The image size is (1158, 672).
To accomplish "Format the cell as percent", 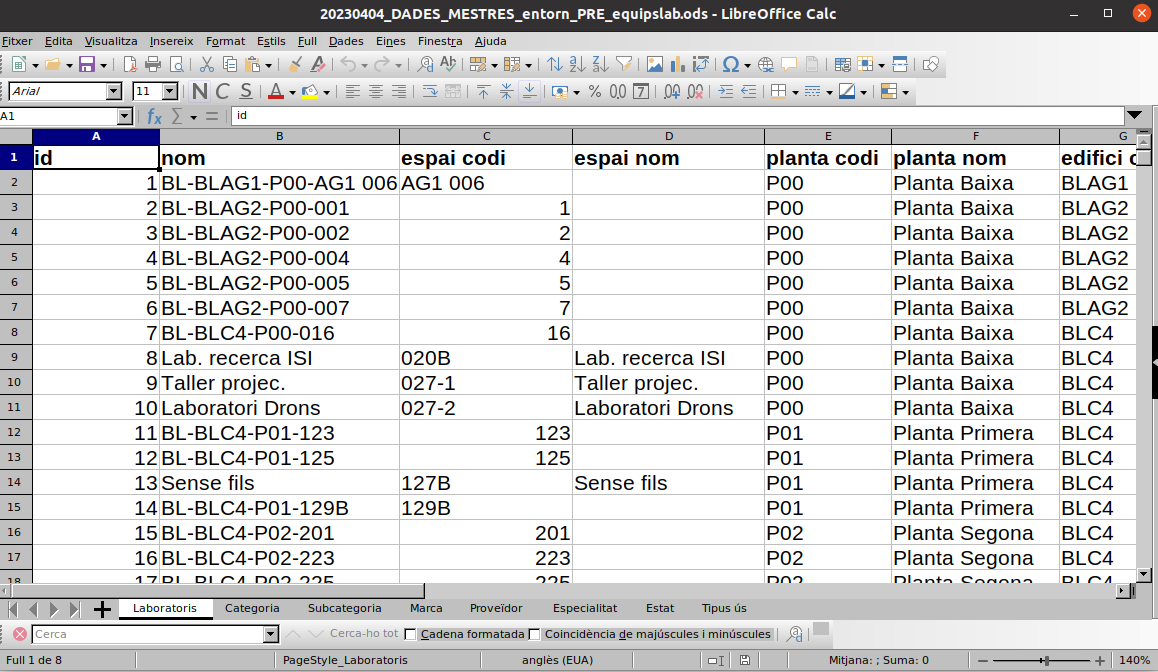I will [x=594, y=92].
